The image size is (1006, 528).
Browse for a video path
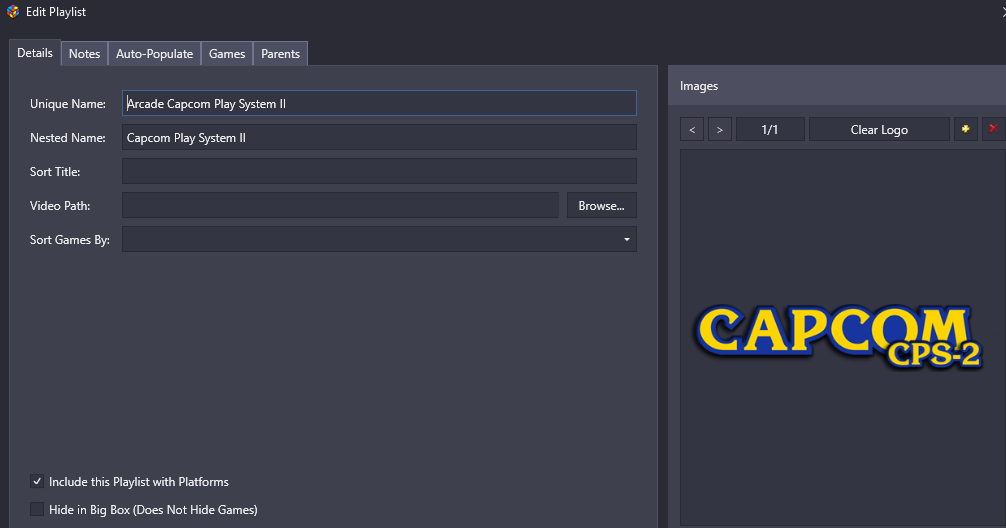point(601,205)
